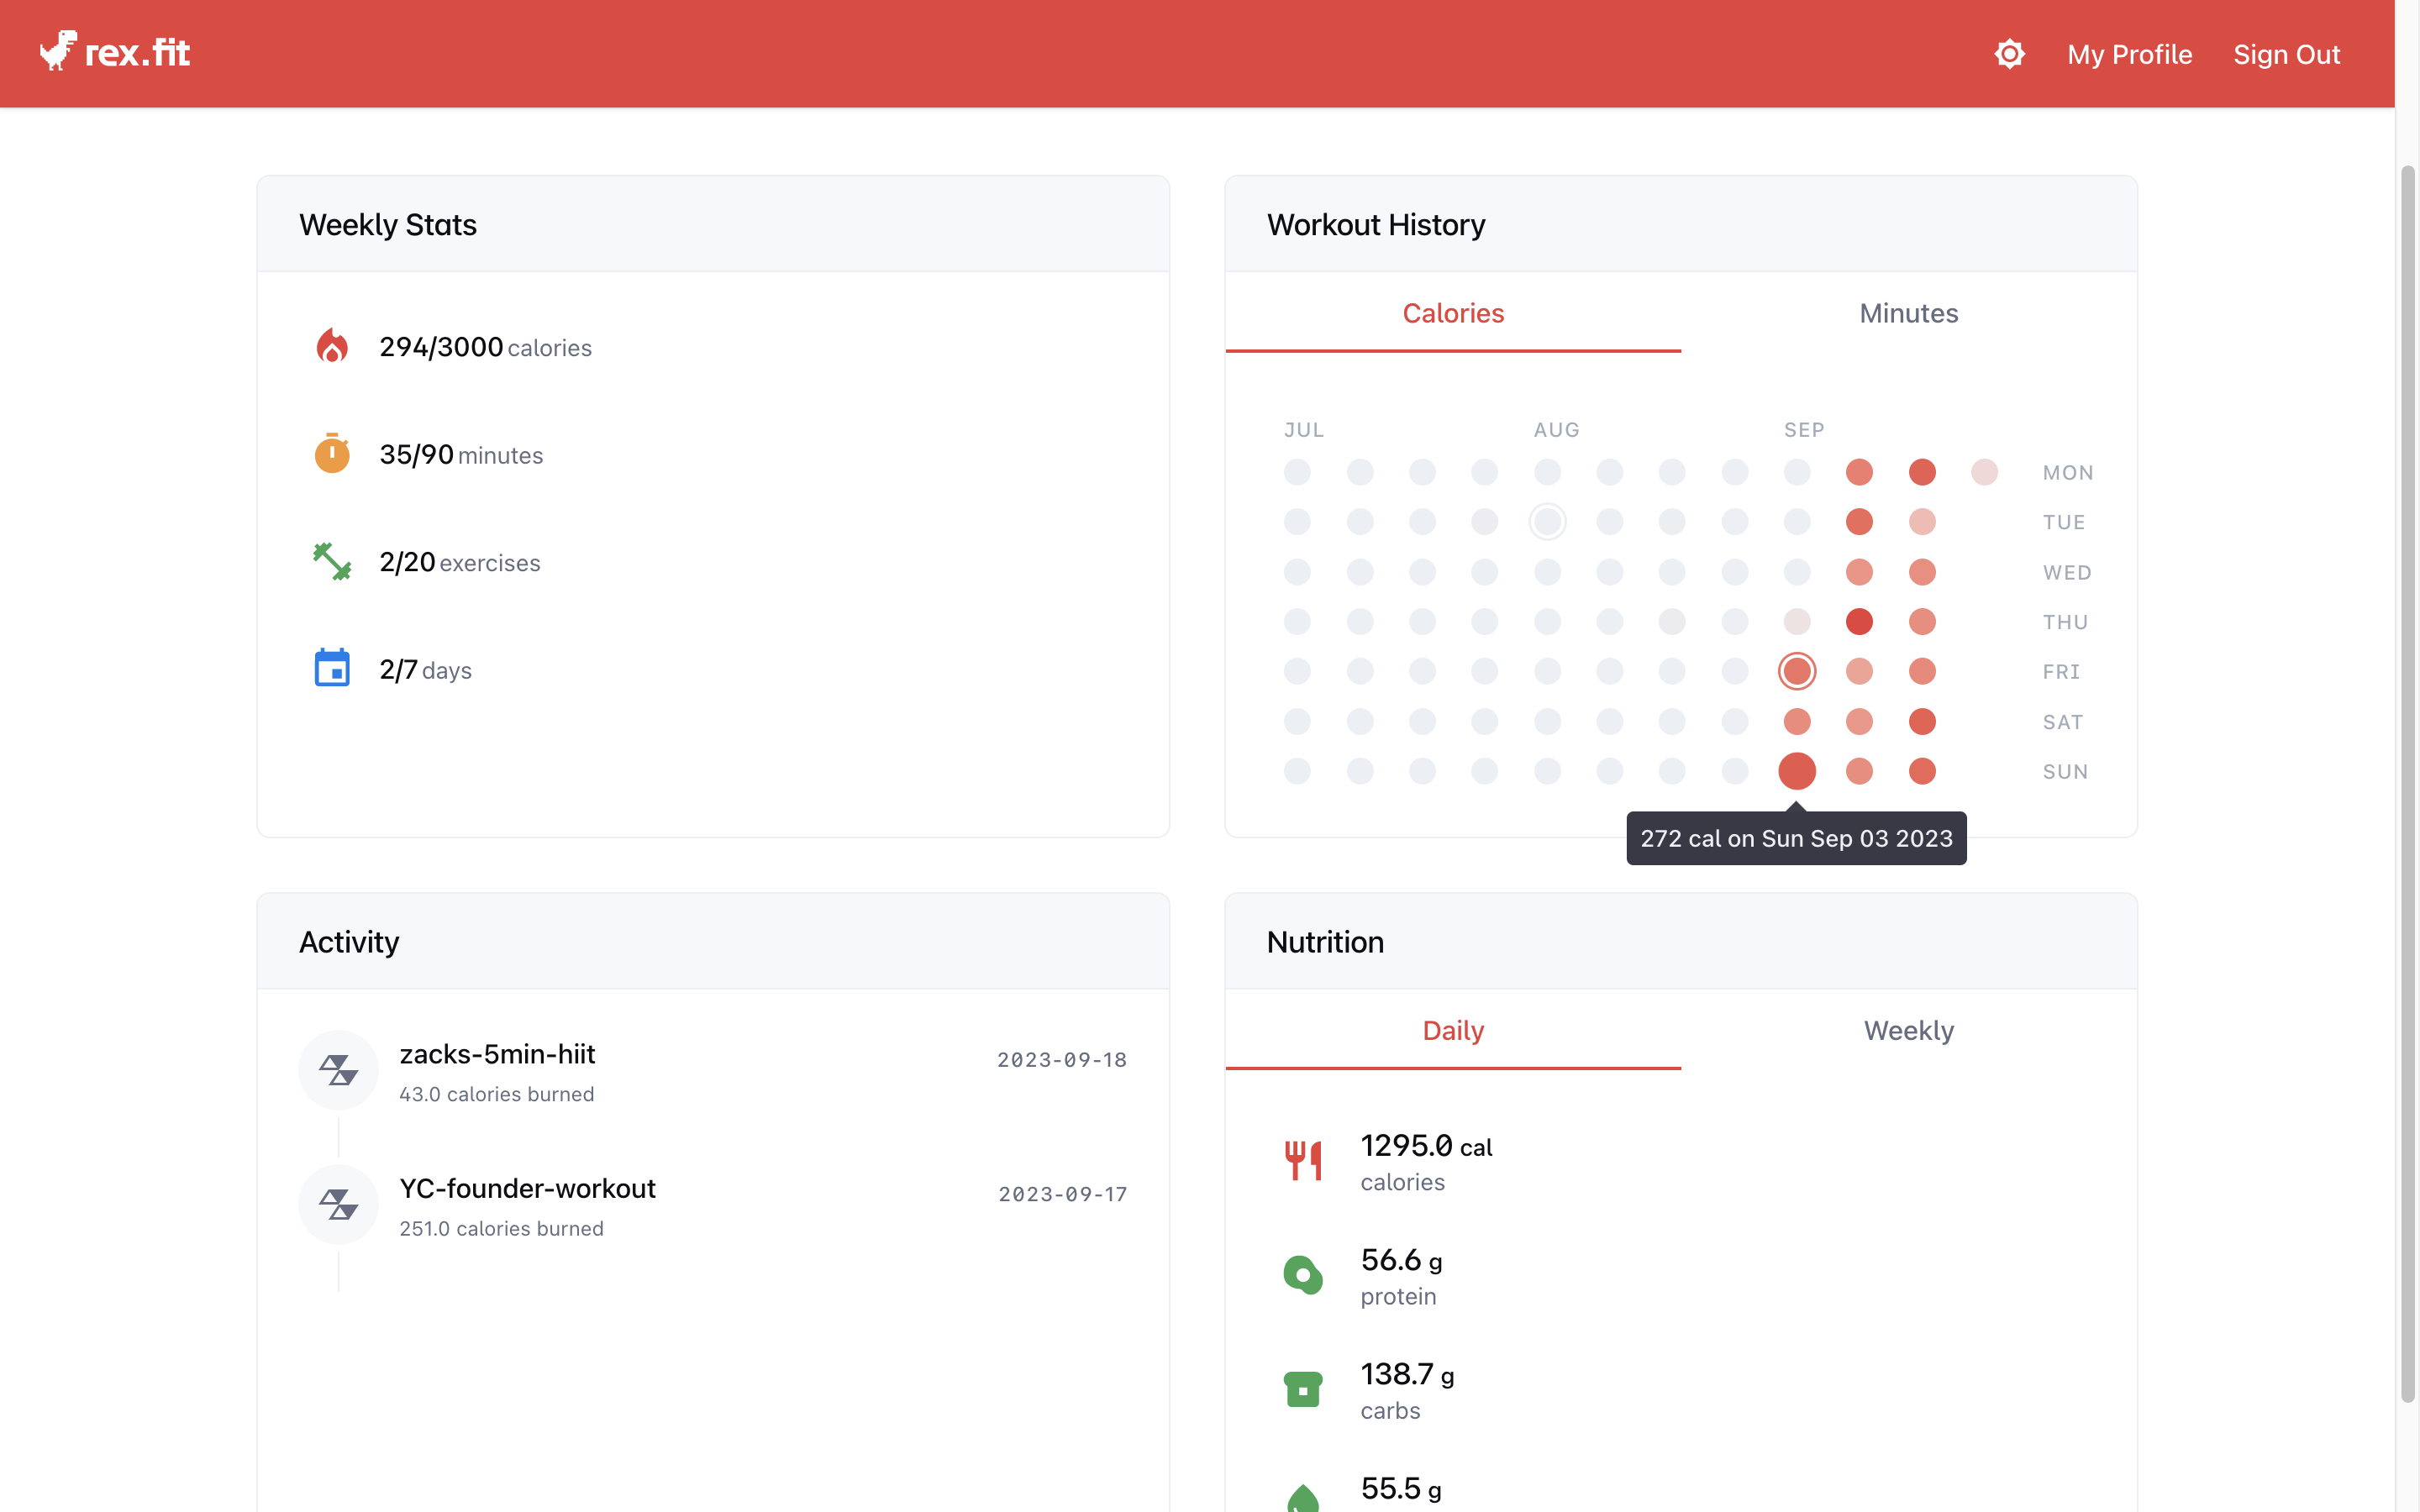Select the Daily nutrition tab
The width and height of the screenshot is (2420, 1512).
tap(1453, 1030)
